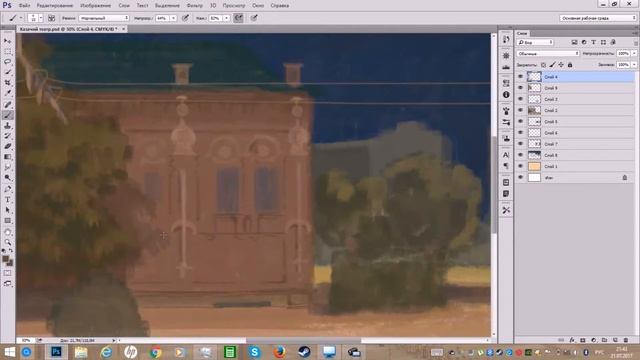Click the create new layer icon
Screen dimensions: 640x360
coord(615,340)
